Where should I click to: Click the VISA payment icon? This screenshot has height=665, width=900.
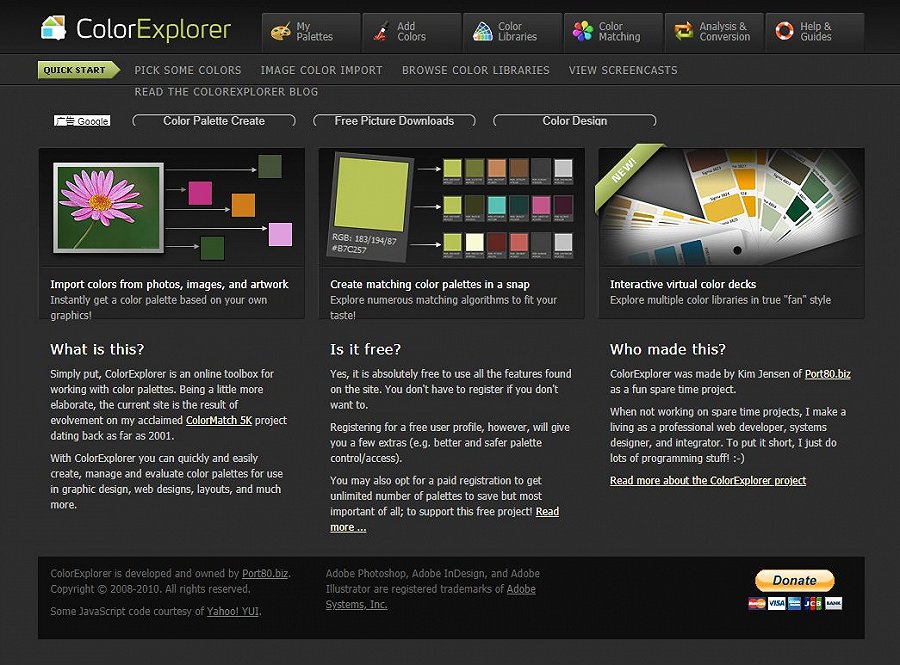(x=776, y=603)
